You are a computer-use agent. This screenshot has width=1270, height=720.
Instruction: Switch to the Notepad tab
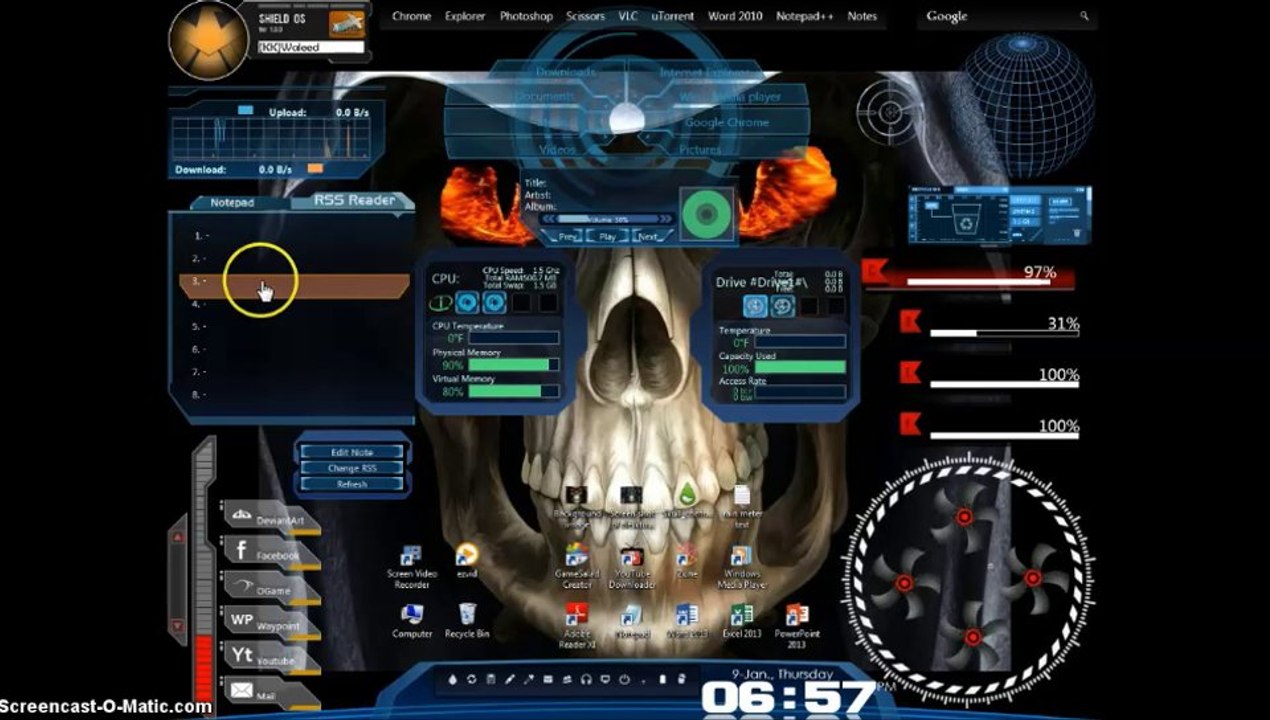[x=232, y=202]
